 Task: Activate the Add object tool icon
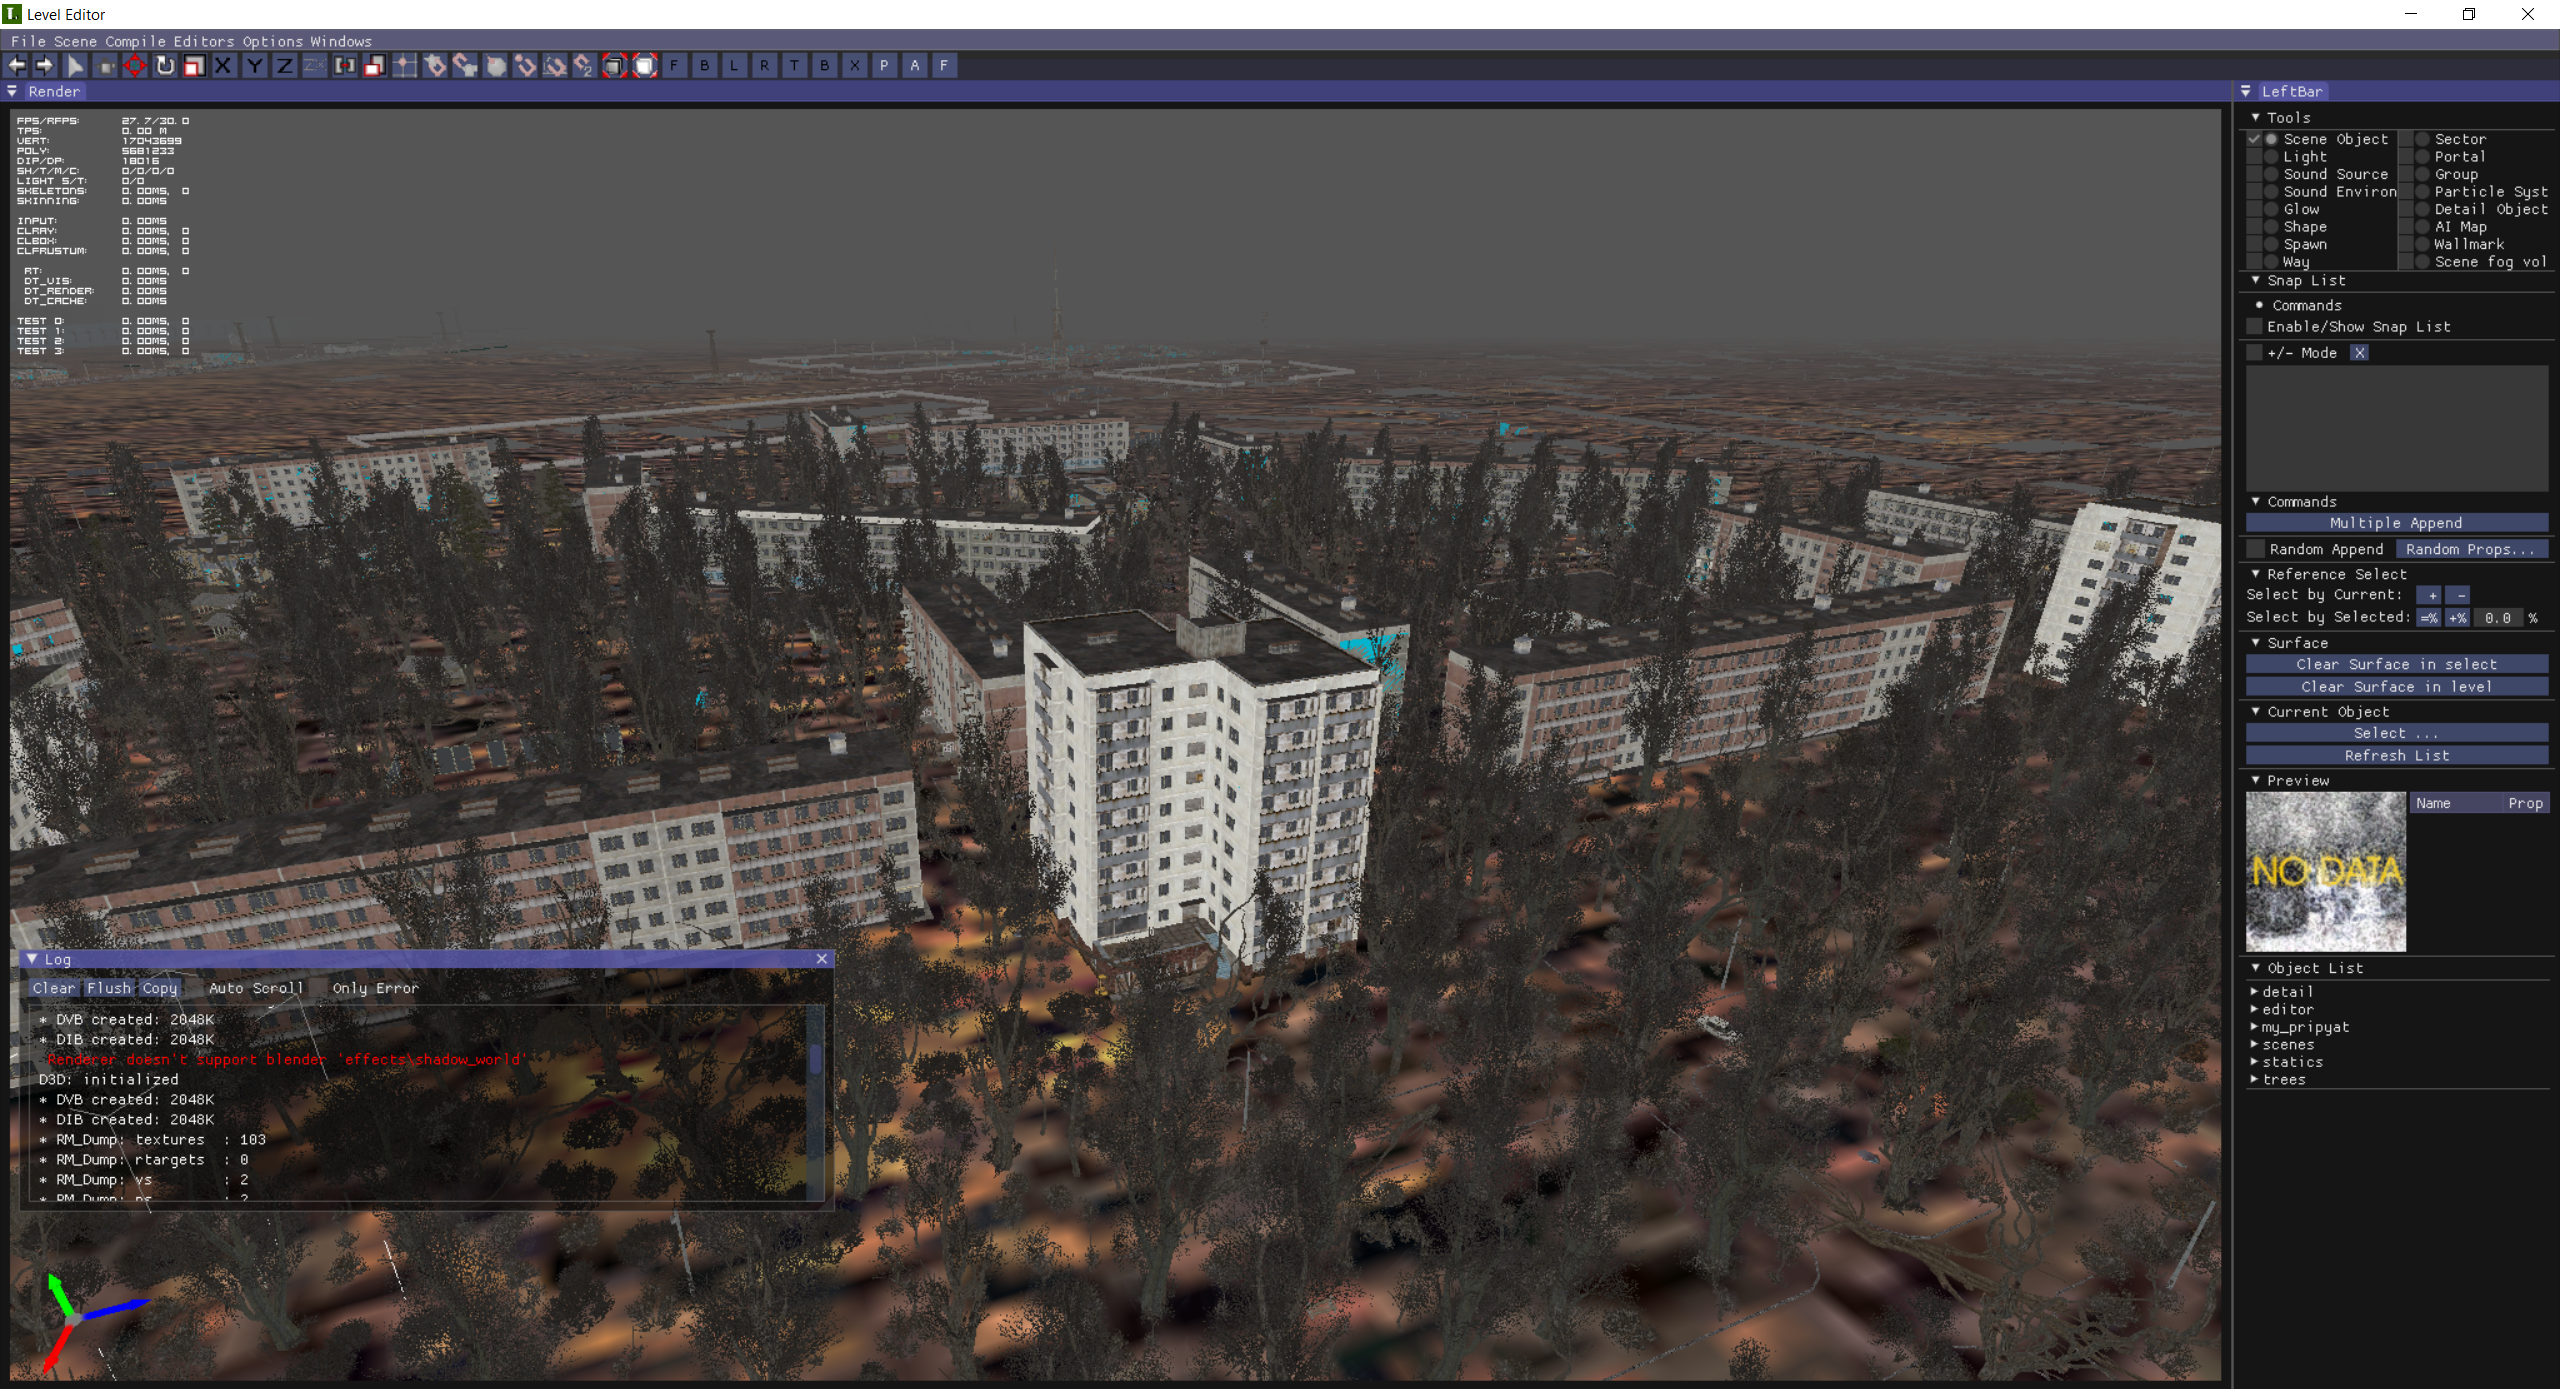click(105, 66)
